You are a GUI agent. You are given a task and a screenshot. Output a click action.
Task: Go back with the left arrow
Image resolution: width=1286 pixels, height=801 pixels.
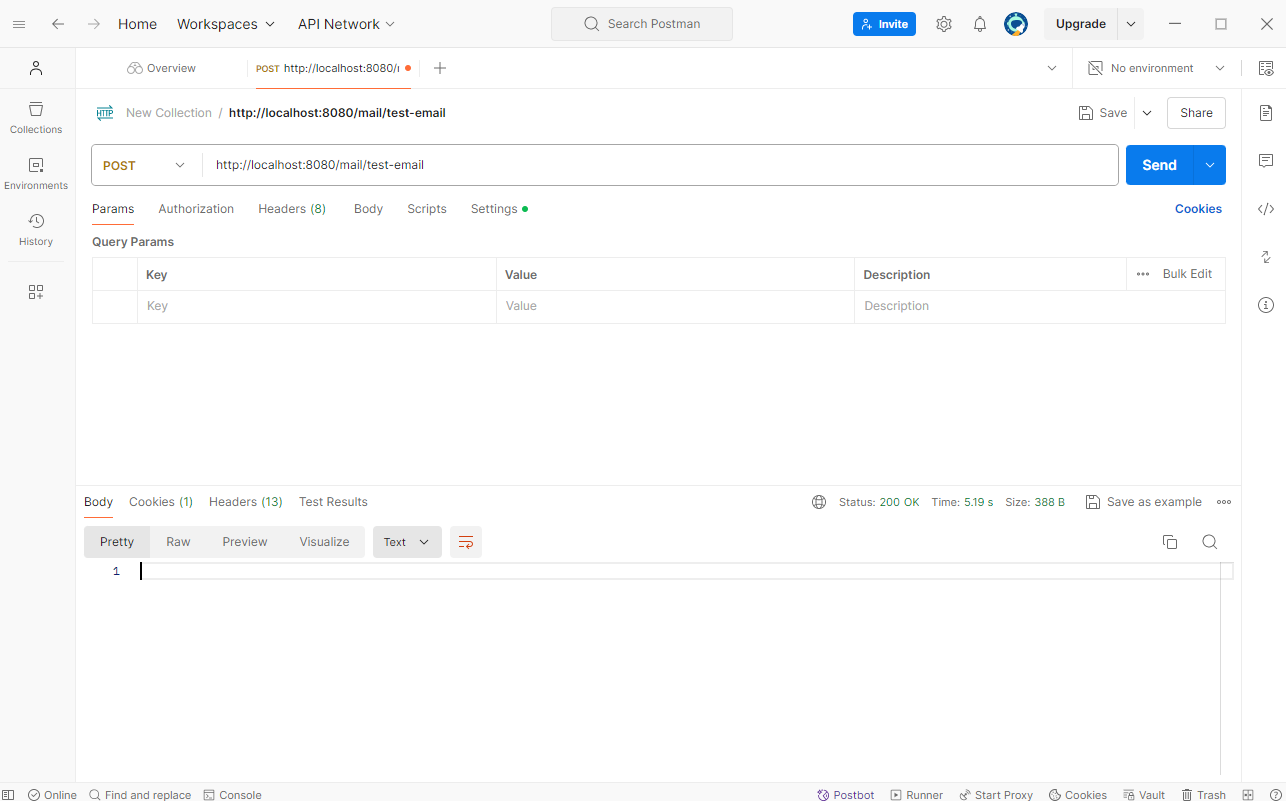click(58, 24)
